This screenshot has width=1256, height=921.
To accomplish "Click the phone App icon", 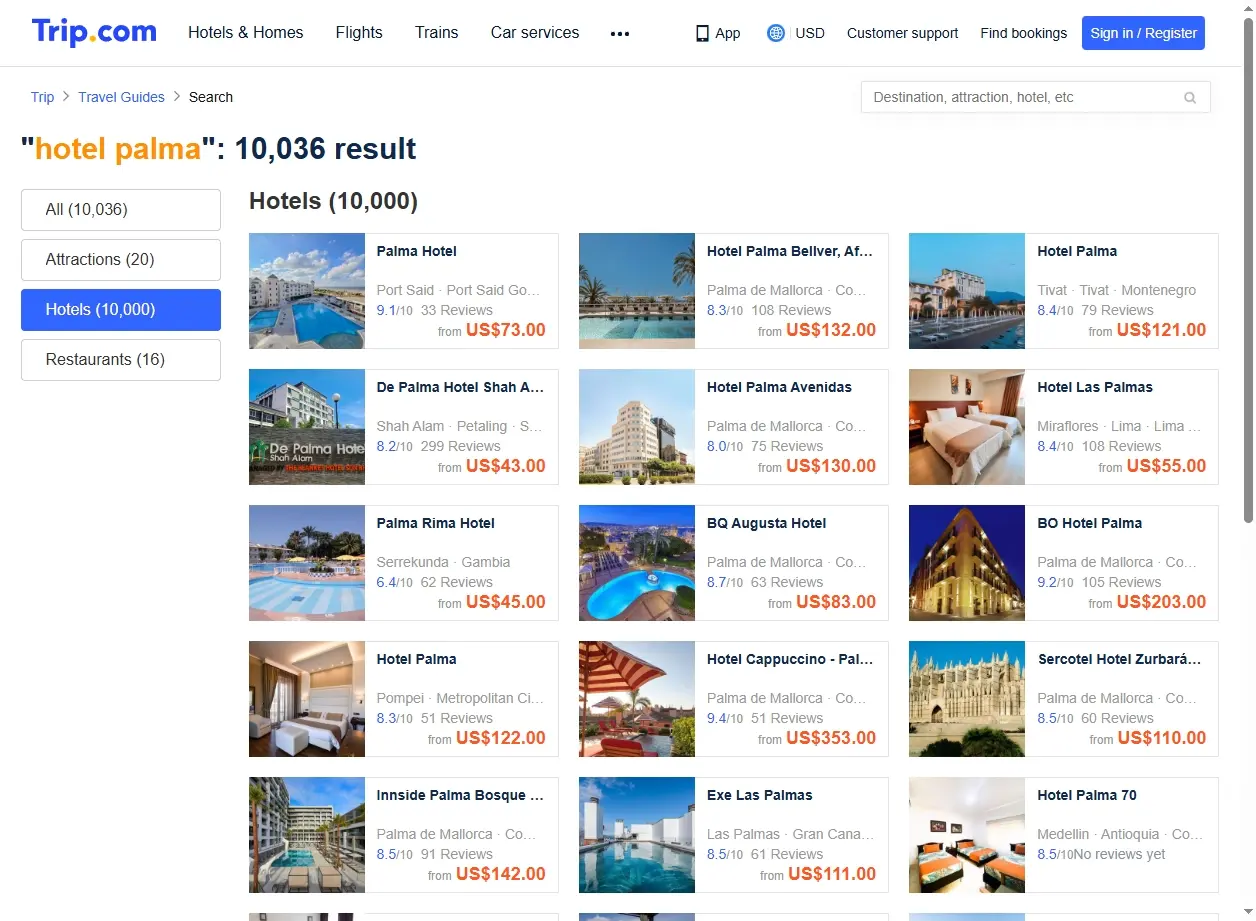I will [x=702, y=33].
